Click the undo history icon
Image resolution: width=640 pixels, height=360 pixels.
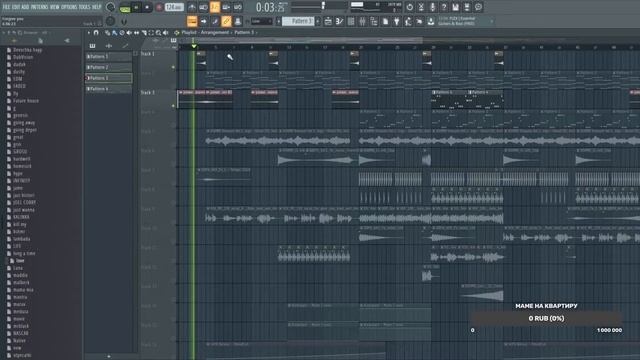(x=410, y=7)
